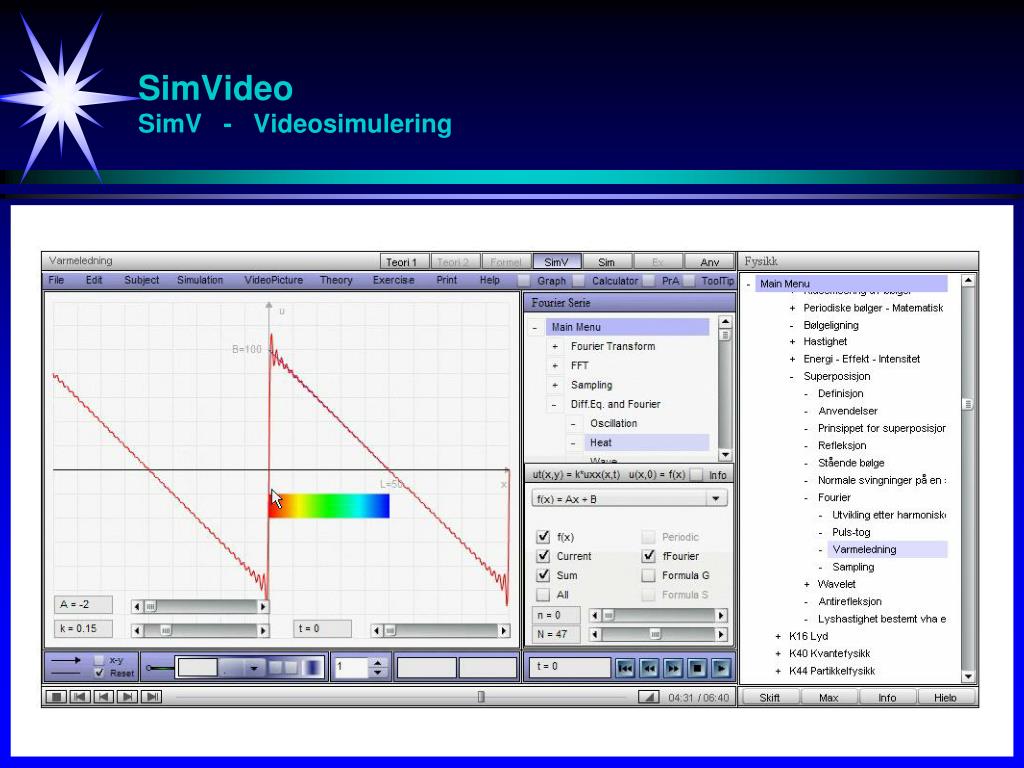Screen dimensions: 1024x768
Task: Collapse the Diff.Eq. and Fourier node
Action: [555, 404]
